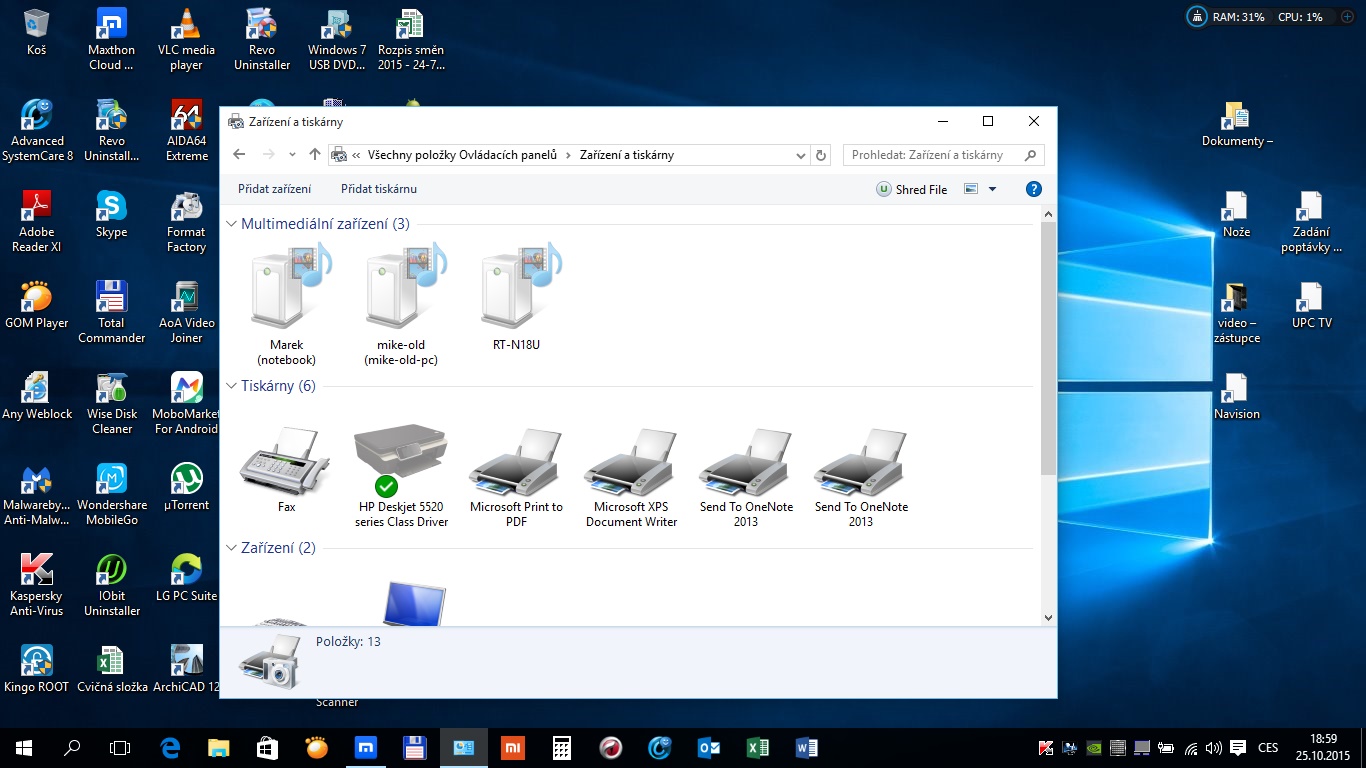Select the Marek (notebook) media device
Image resolution: width=1366 pixels, height=768 pixels.
click(286, 290)
